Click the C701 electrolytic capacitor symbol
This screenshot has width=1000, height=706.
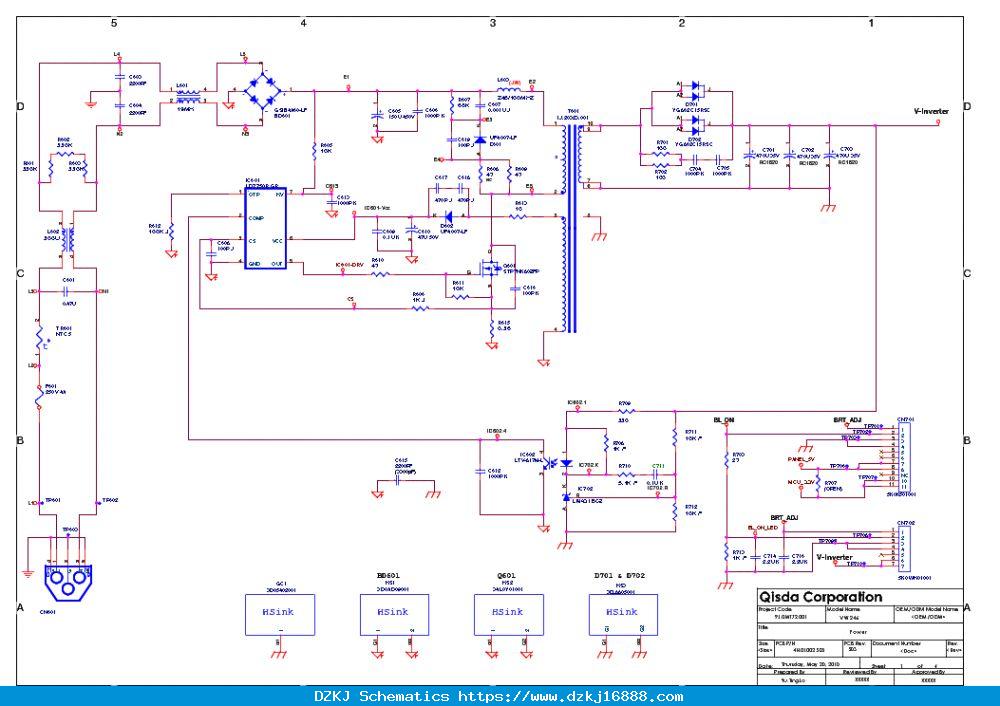coord(749,155)
